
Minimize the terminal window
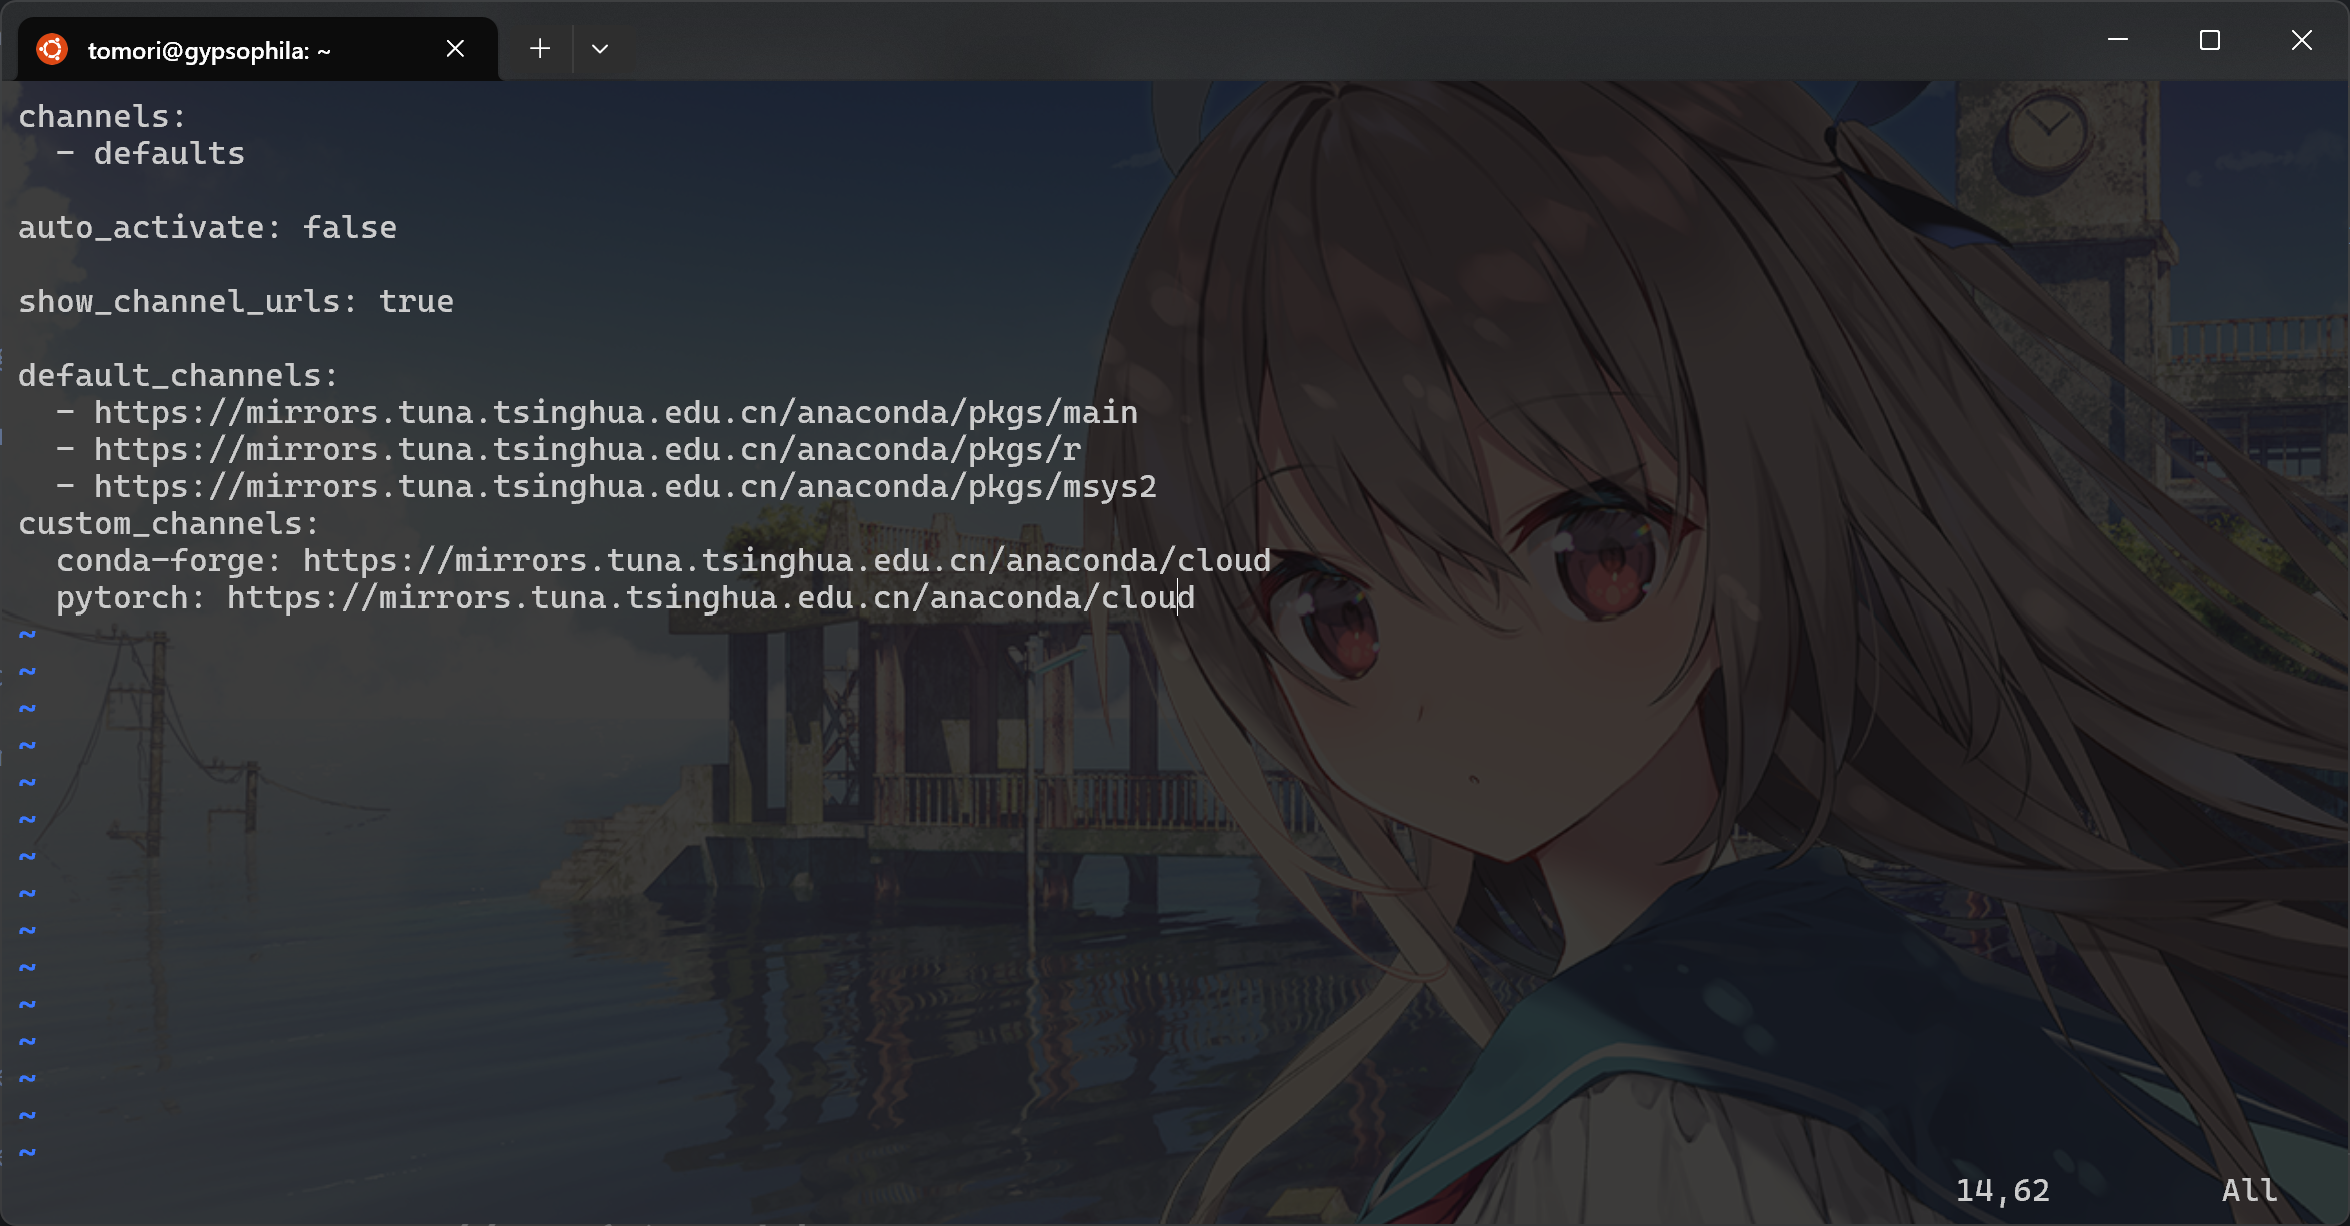pyautogui.click(x=2117, y=40)
